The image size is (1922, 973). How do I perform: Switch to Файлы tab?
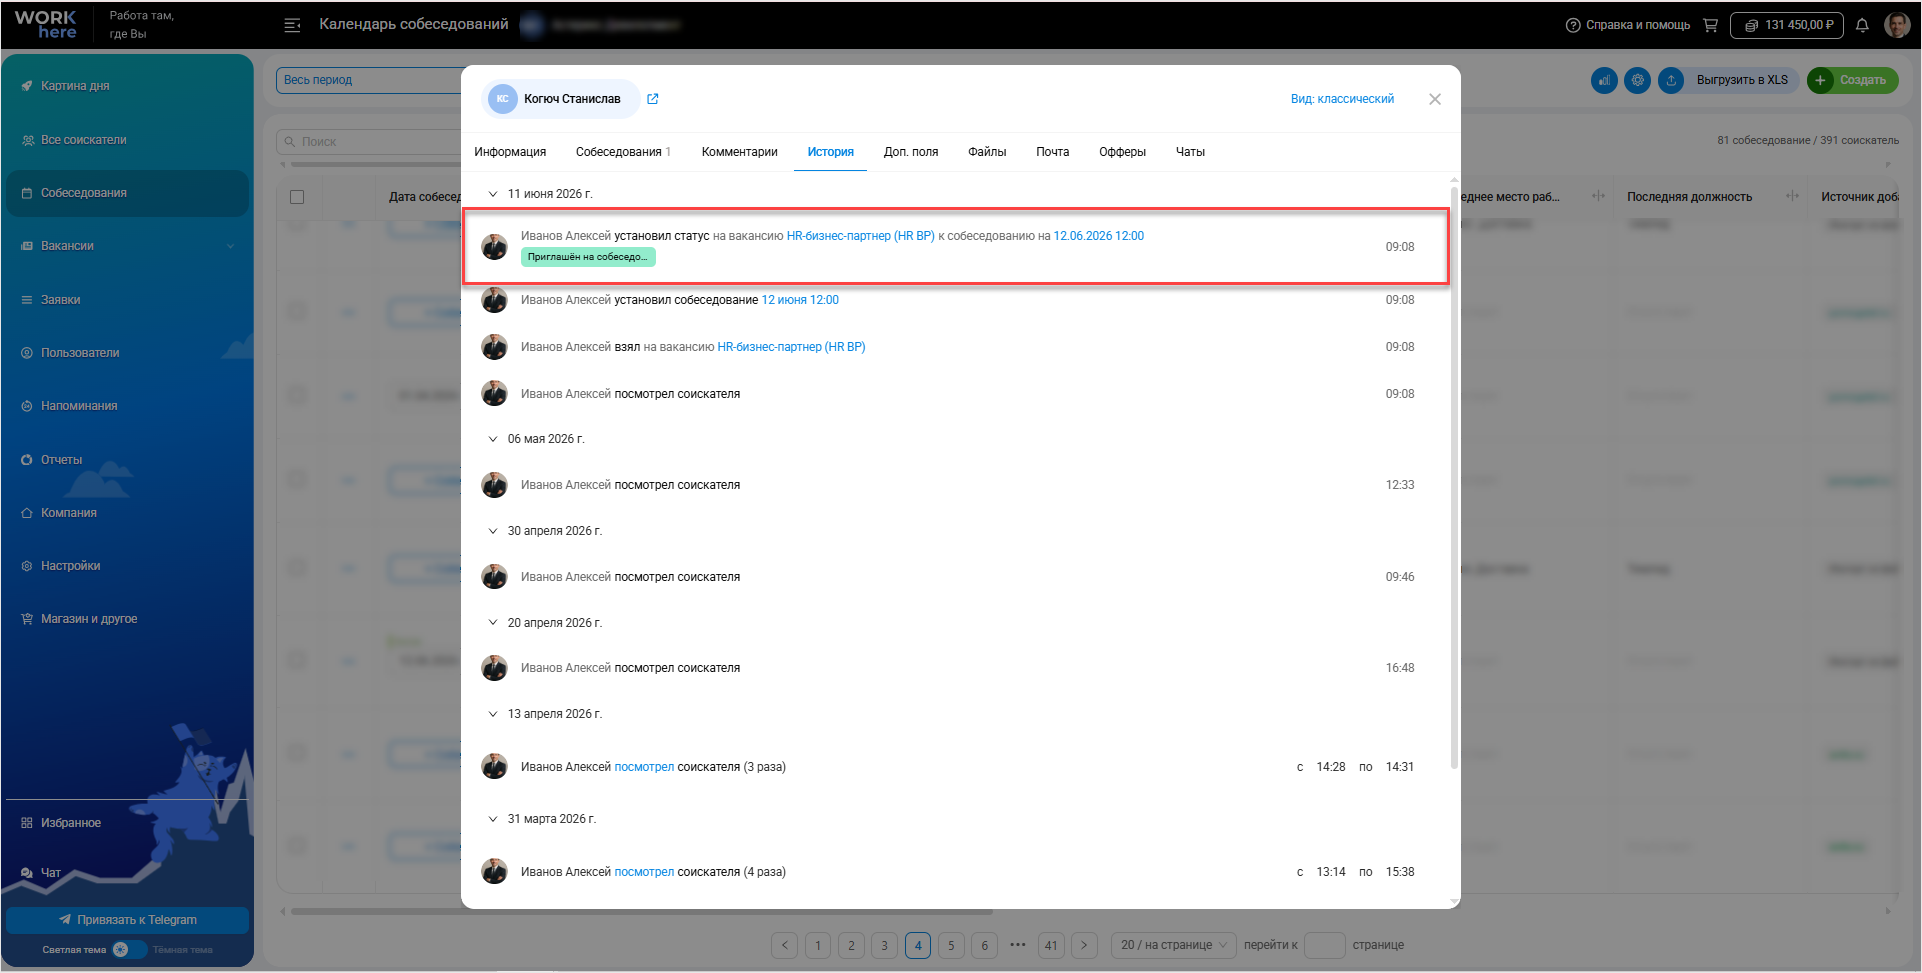tap(987, 152)
